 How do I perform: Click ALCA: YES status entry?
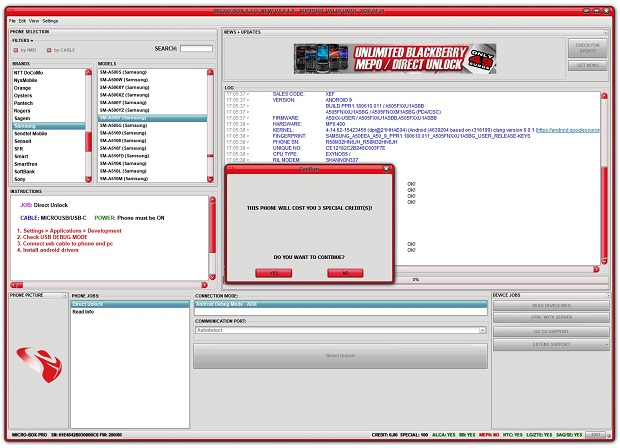click(444, 435)
